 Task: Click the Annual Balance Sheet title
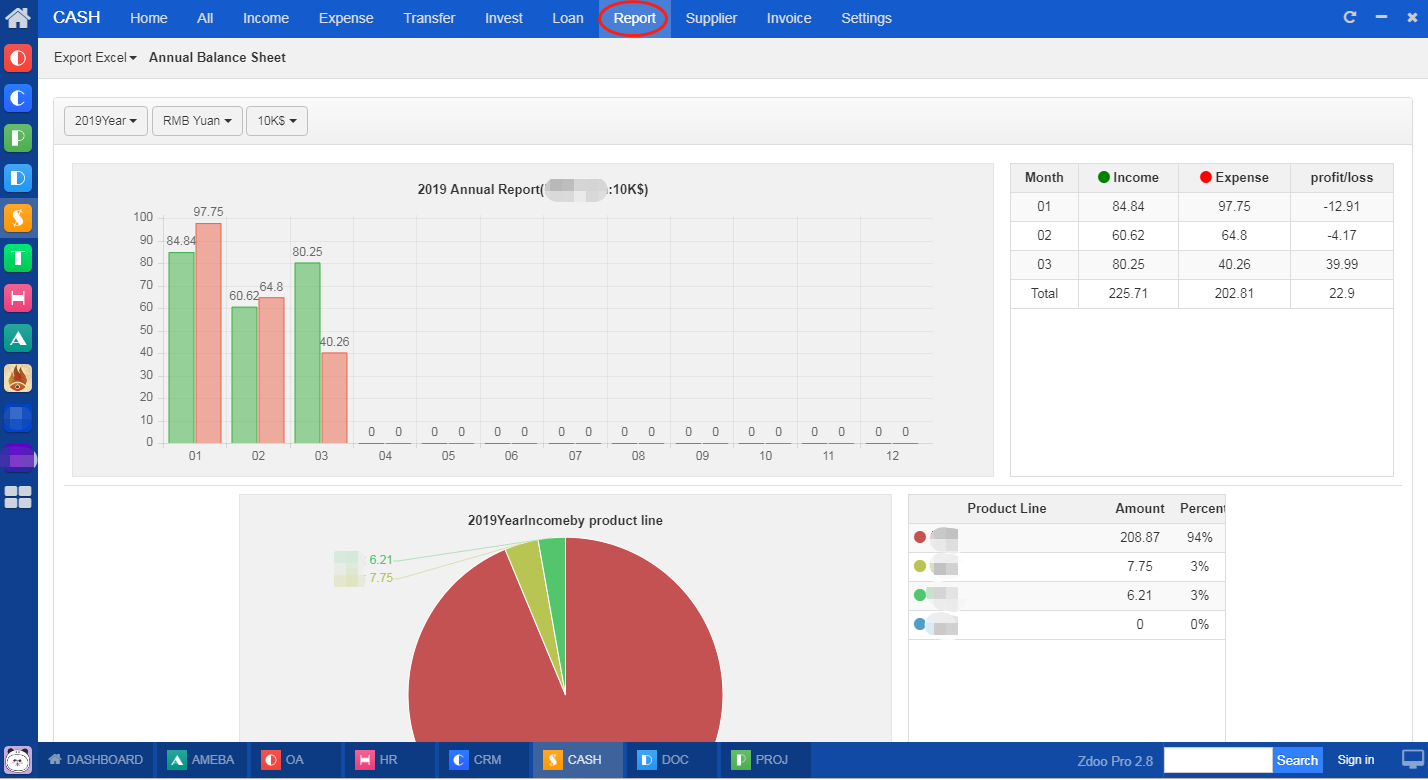pos(217,58)
